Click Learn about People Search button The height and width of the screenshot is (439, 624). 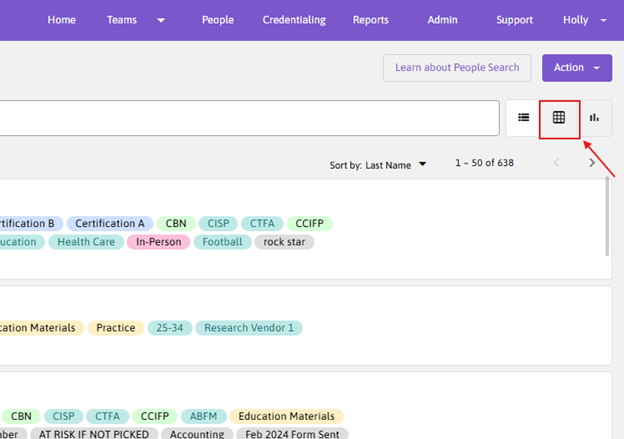457,68
